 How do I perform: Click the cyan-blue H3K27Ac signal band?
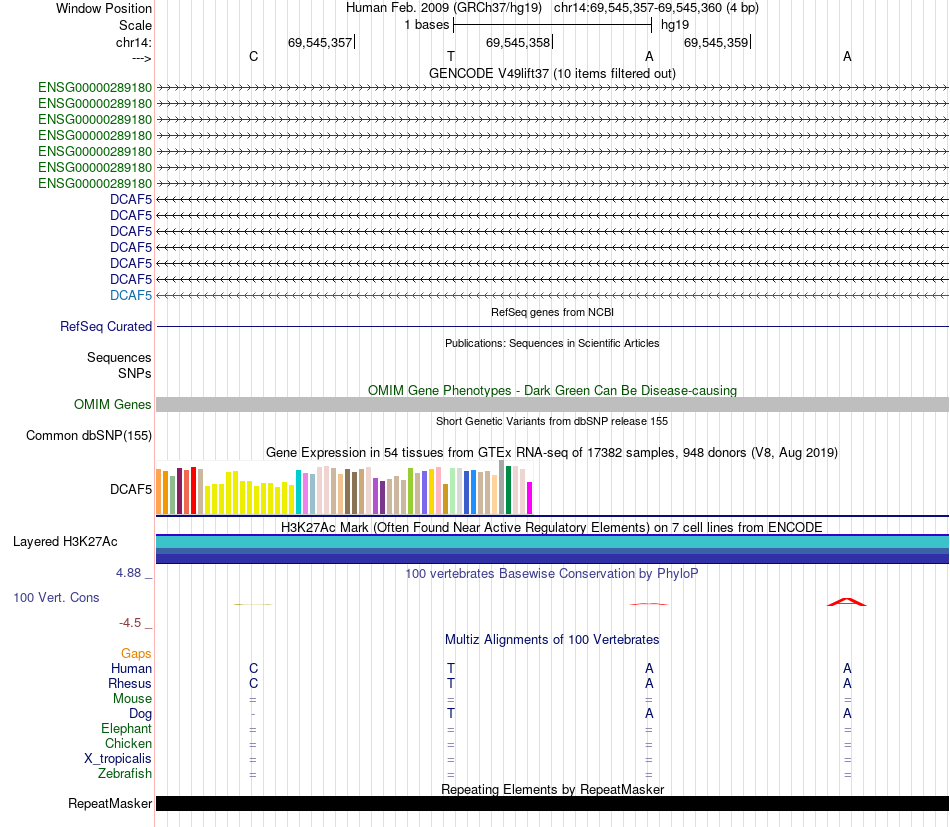(552, 542)
